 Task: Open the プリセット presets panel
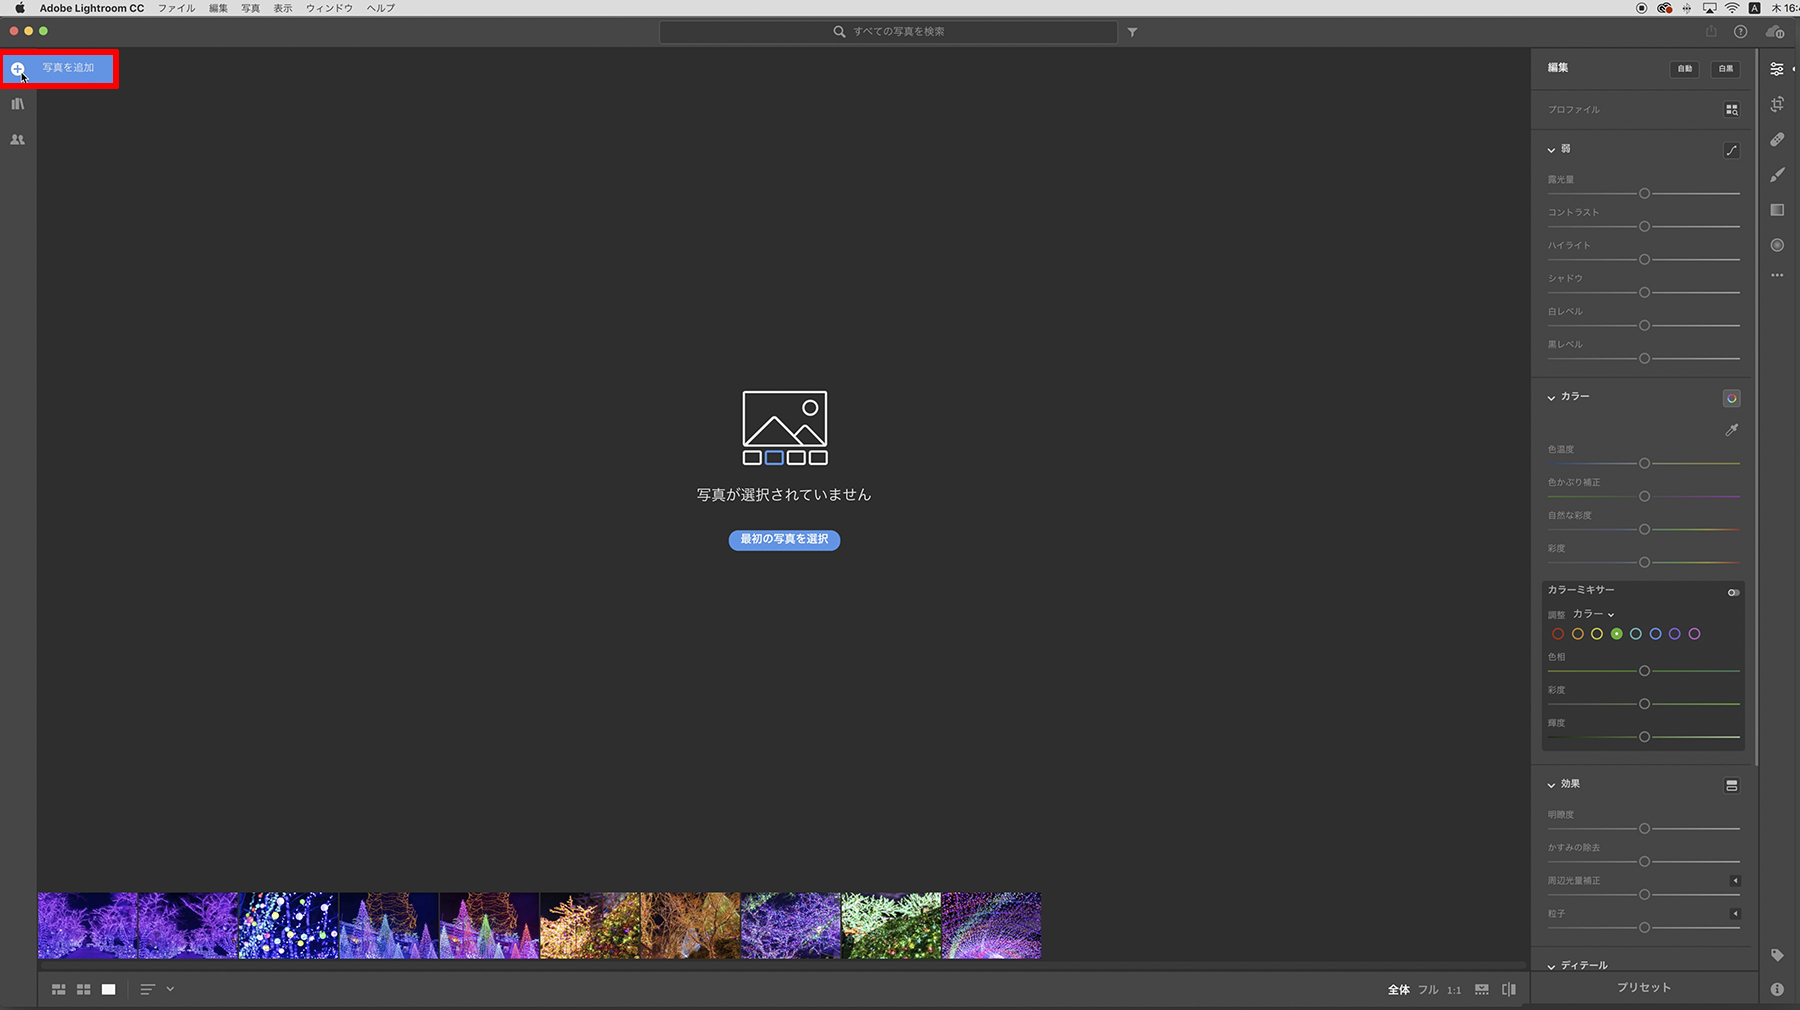tap(1644, 988)
